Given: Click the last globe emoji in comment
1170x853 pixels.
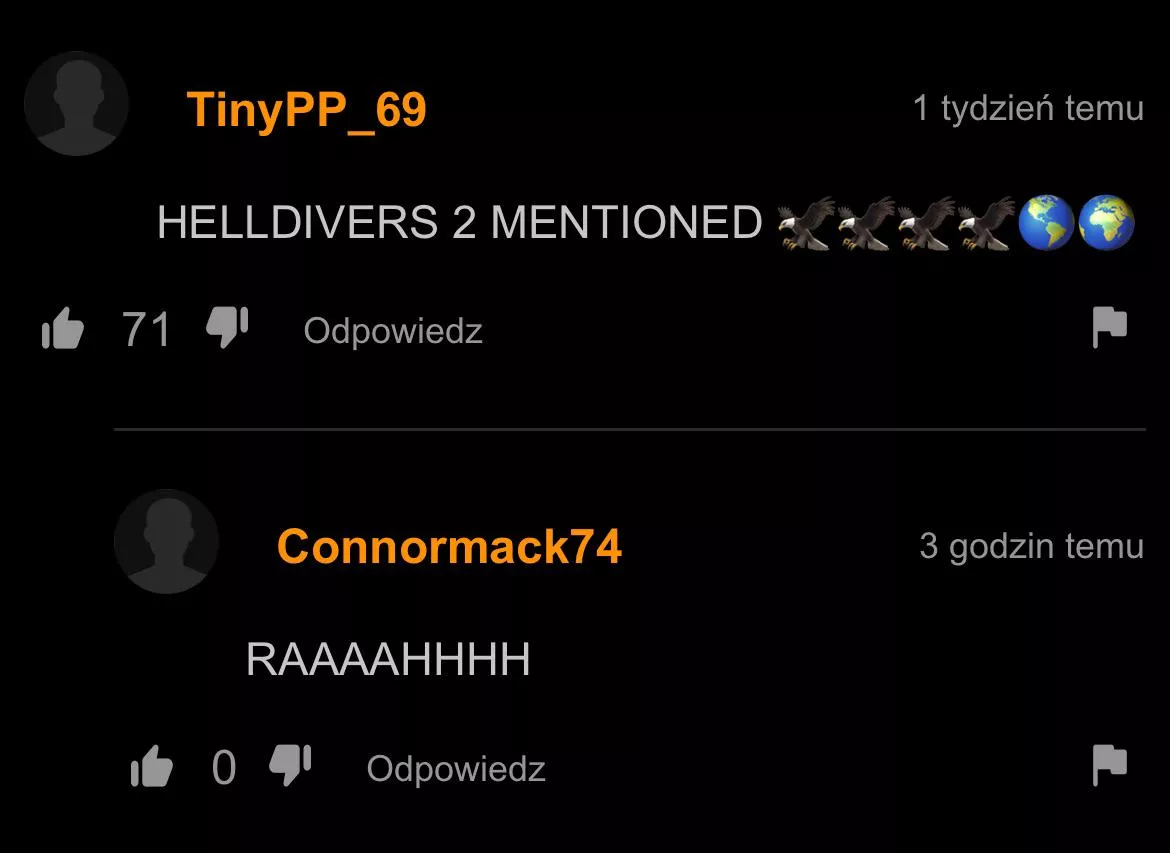Looking at the screenshot, I should (x=1107, y=222).
